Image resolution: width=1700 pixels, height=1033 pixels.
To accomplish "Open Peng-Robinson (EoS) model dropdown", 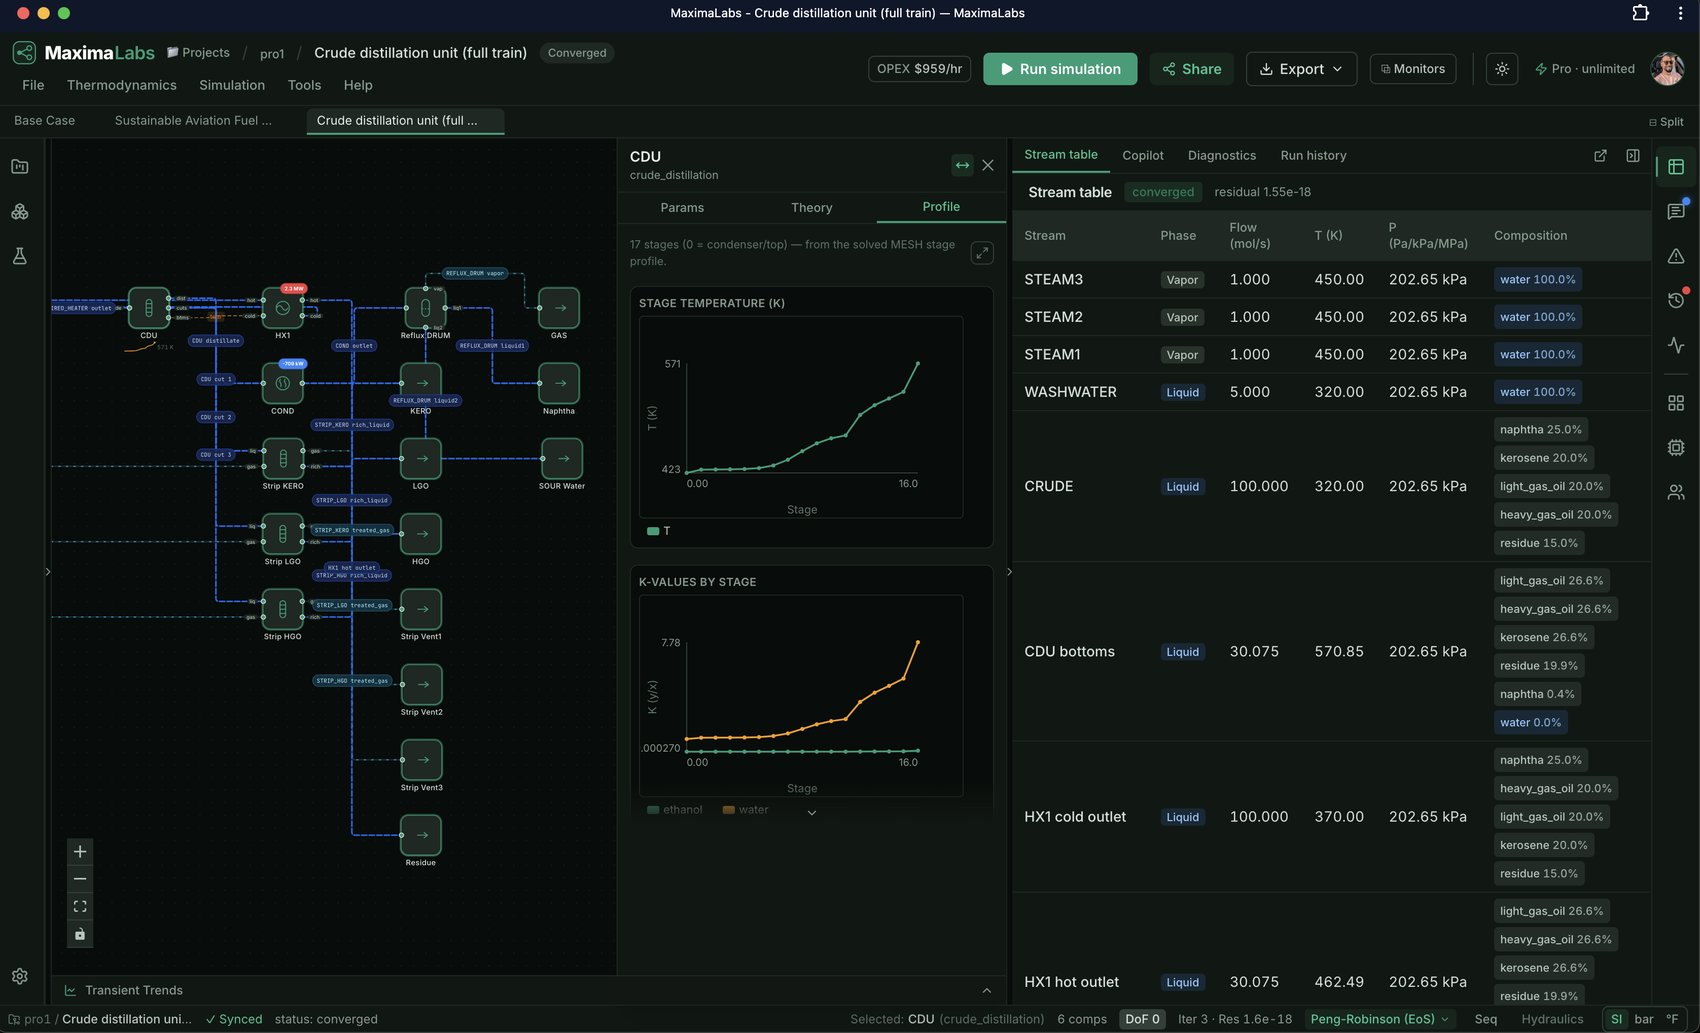I will pos(1379,1019).
